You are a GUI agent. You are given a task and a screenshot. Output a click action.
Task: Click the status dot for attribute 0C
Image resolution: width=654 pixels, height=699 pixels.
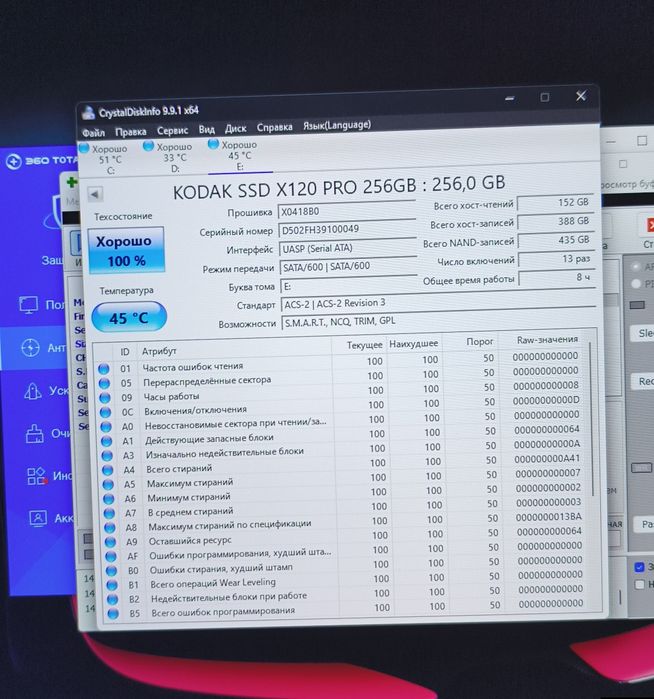coord(105,412)
